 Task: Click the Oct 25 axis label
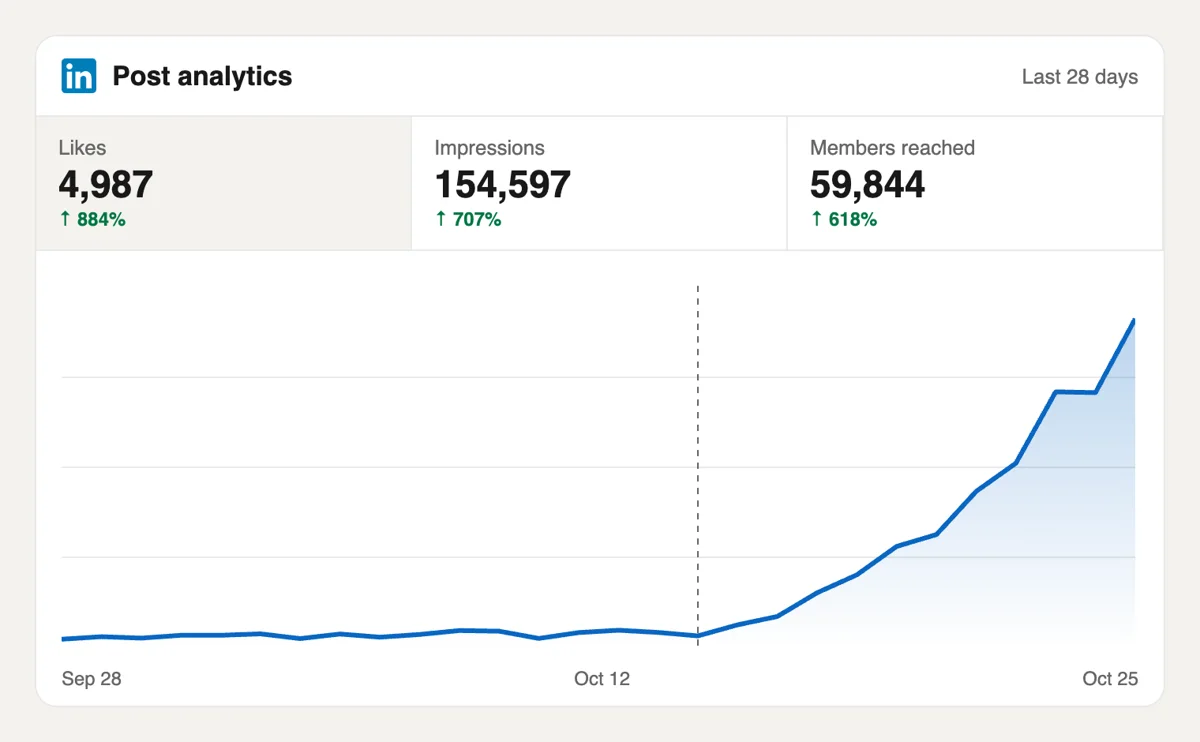[1110, 679]
